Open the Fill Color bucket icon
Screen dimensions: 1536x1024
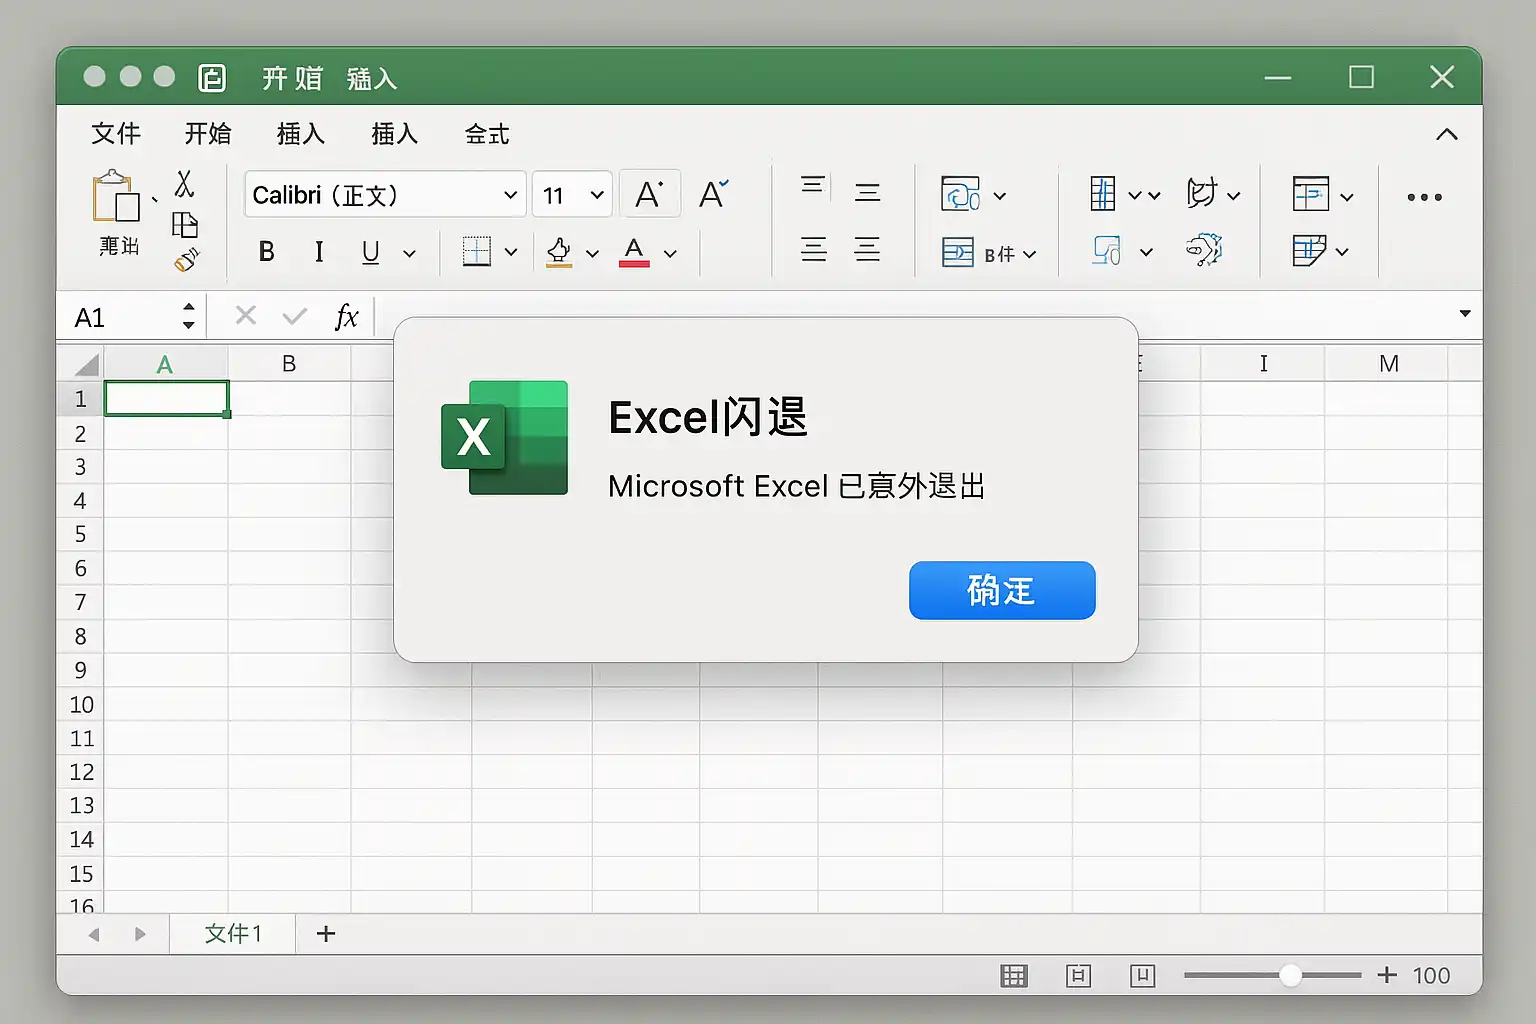[560, 252]
